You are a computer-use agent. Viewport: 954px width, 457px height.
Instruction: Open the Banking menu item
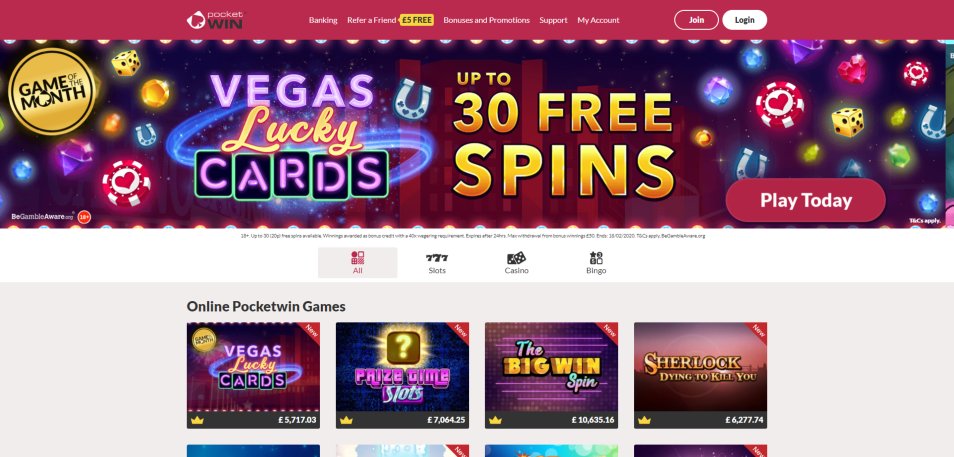tap(322, 20)
